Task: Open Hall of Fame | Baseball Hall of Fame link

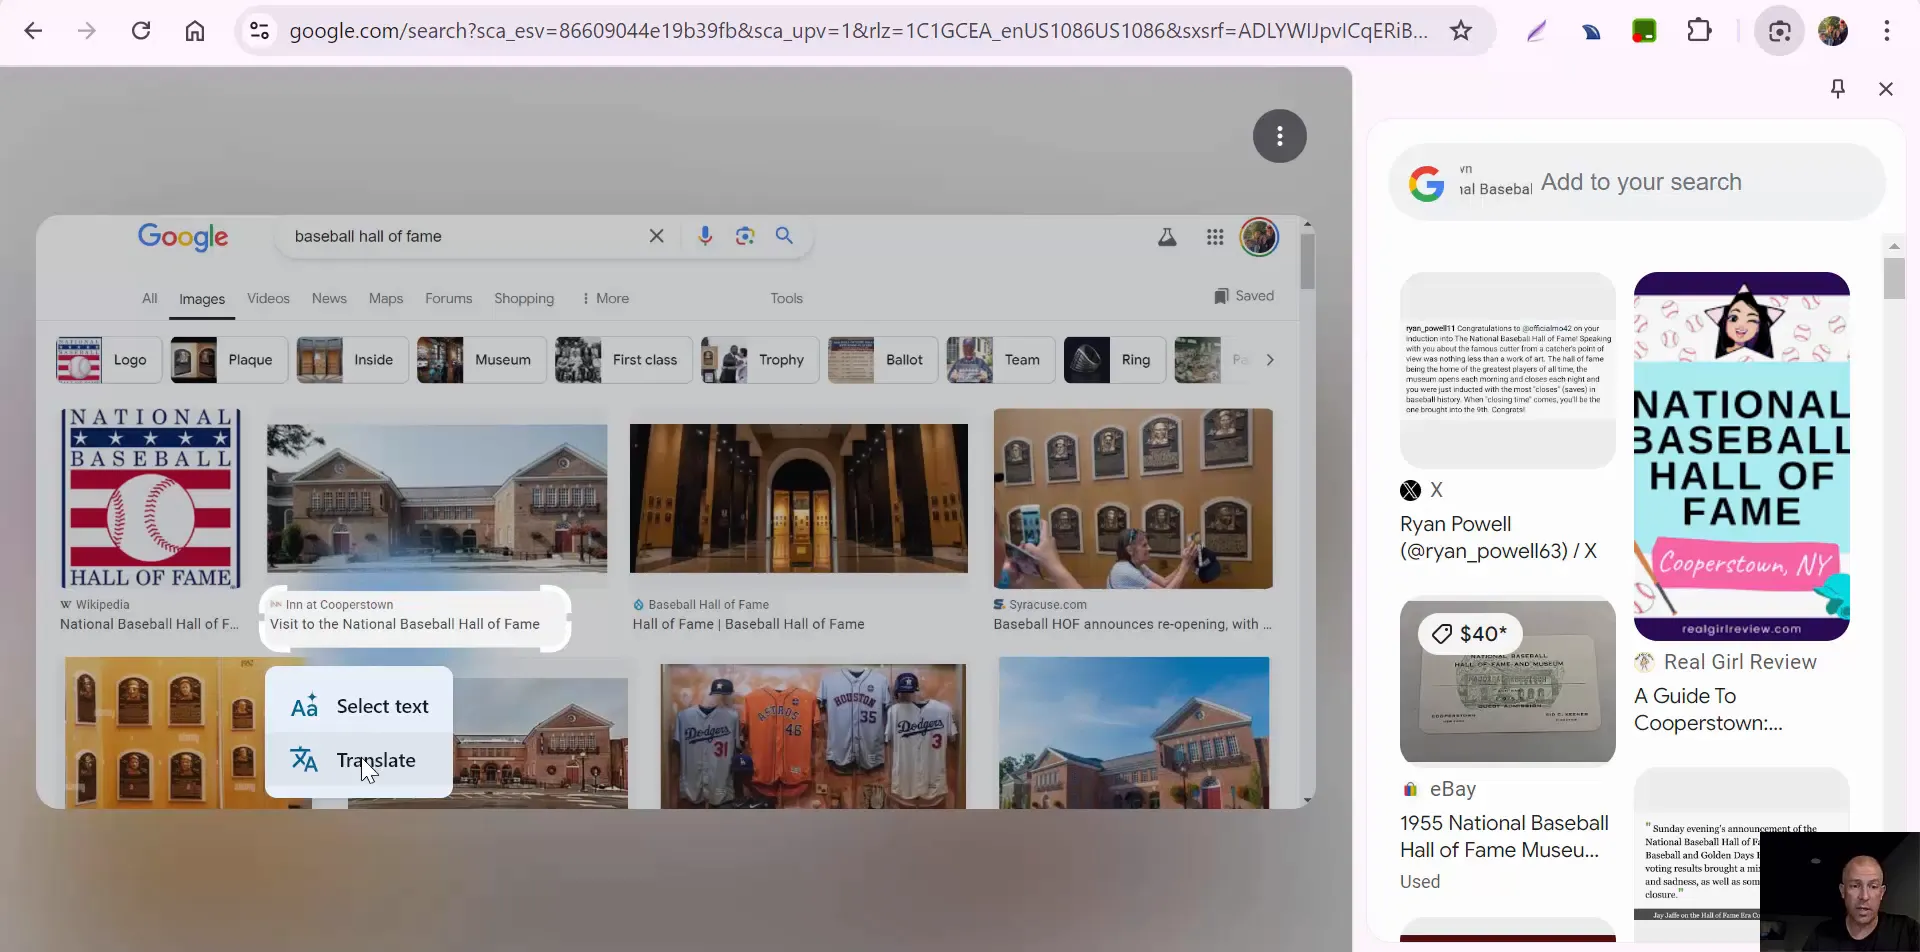Action: click(748, 624)
